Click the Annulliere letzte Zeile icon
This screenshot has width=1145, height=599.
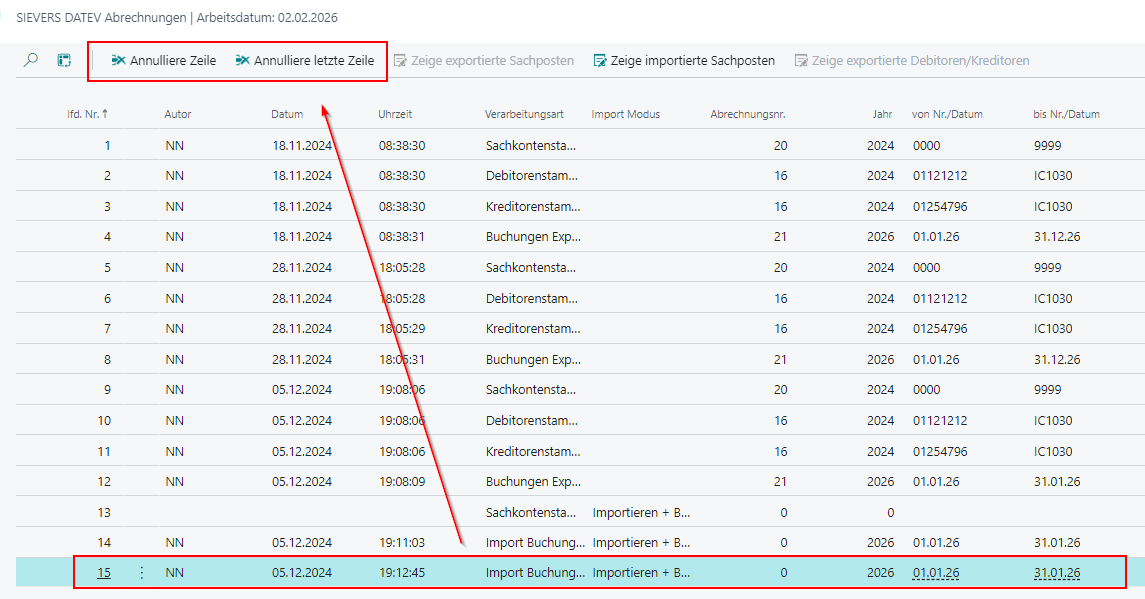(x=242, y=61)
